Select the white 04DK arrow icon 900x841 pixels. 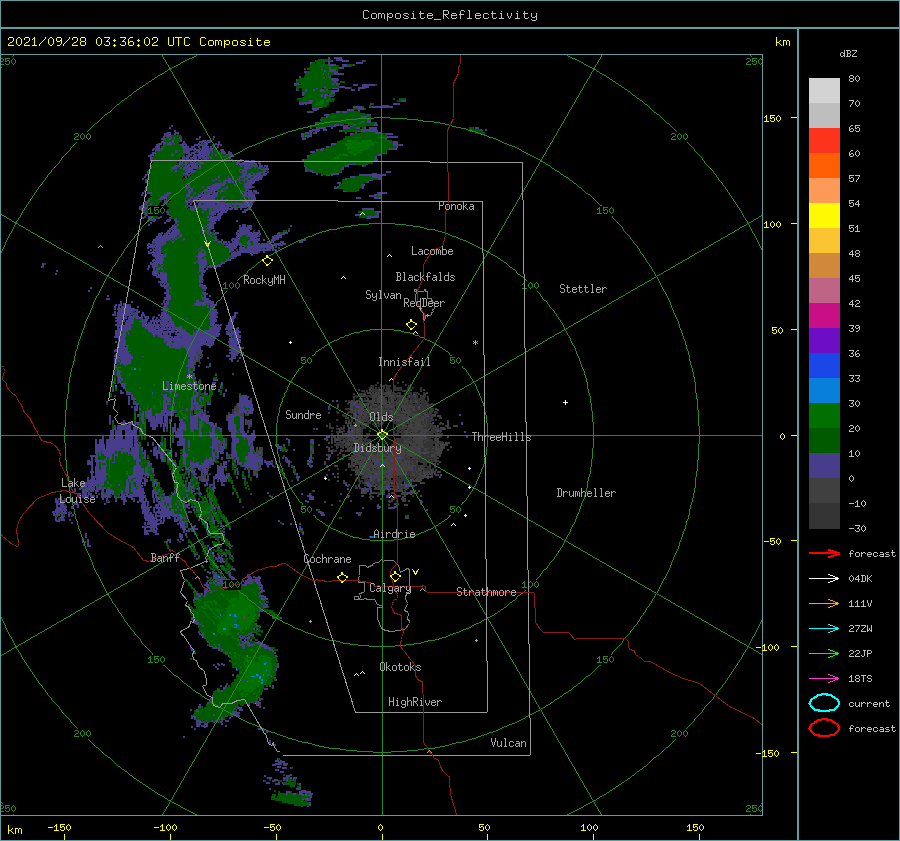pyautogui.click(x=824, y=579)
